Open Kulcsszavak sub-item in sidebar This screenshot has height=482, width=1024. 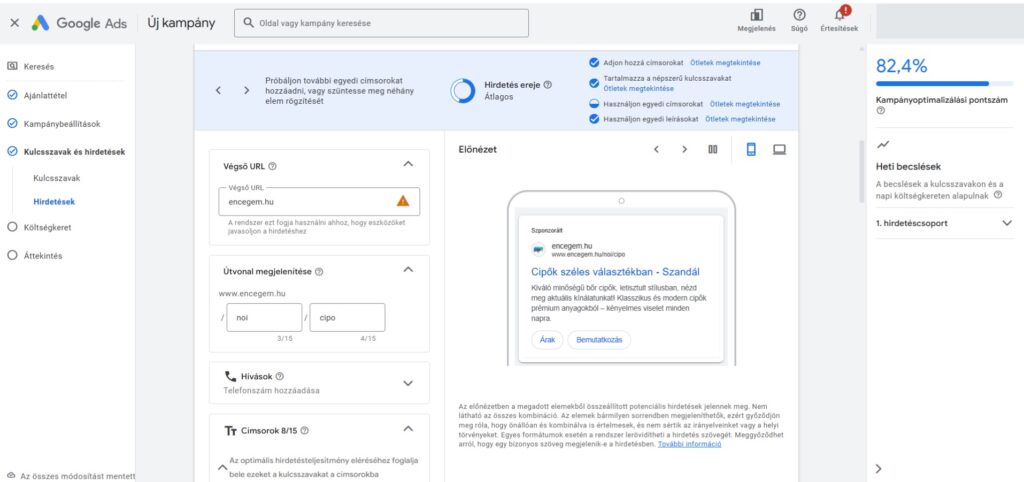pos(56,178)
